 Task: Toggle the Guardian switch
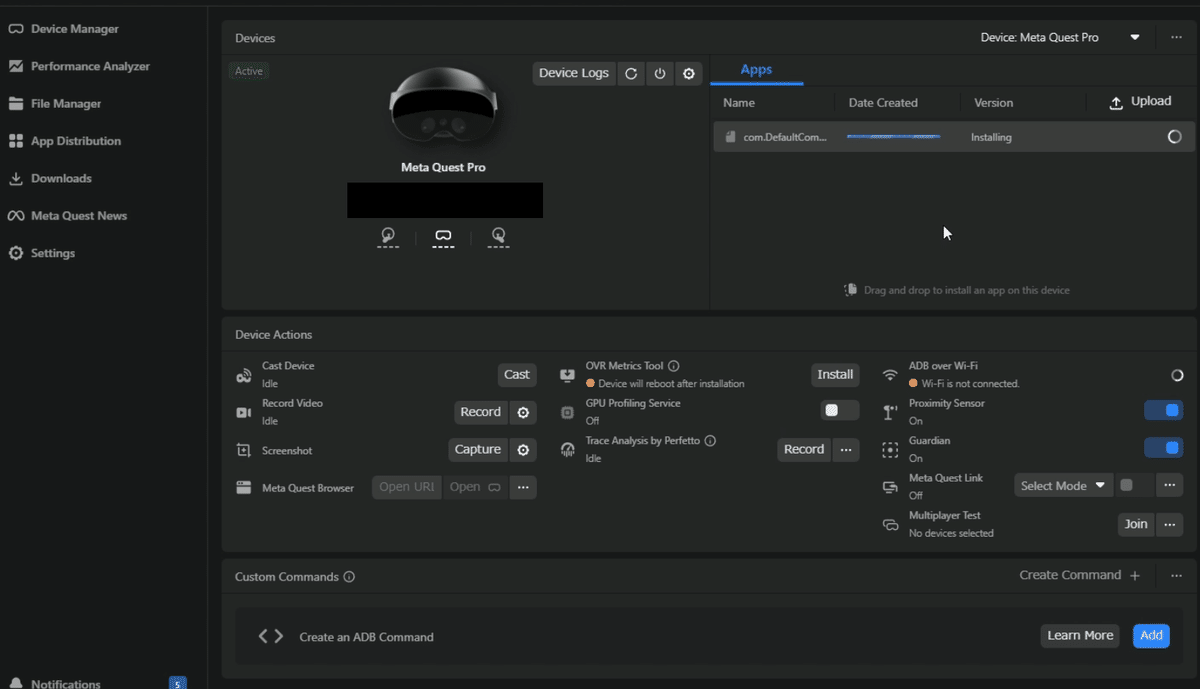tap(1163, 448)
